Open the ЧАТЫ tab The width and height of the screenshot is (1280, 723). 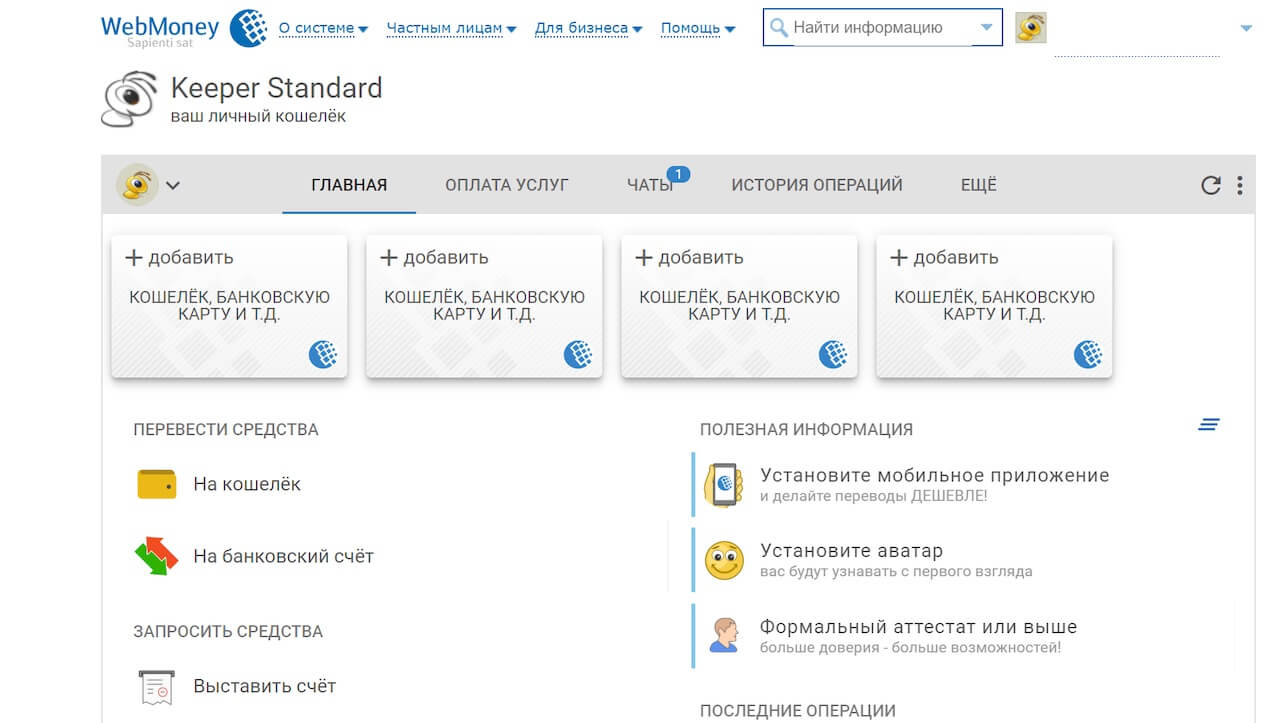coord(650,185)
